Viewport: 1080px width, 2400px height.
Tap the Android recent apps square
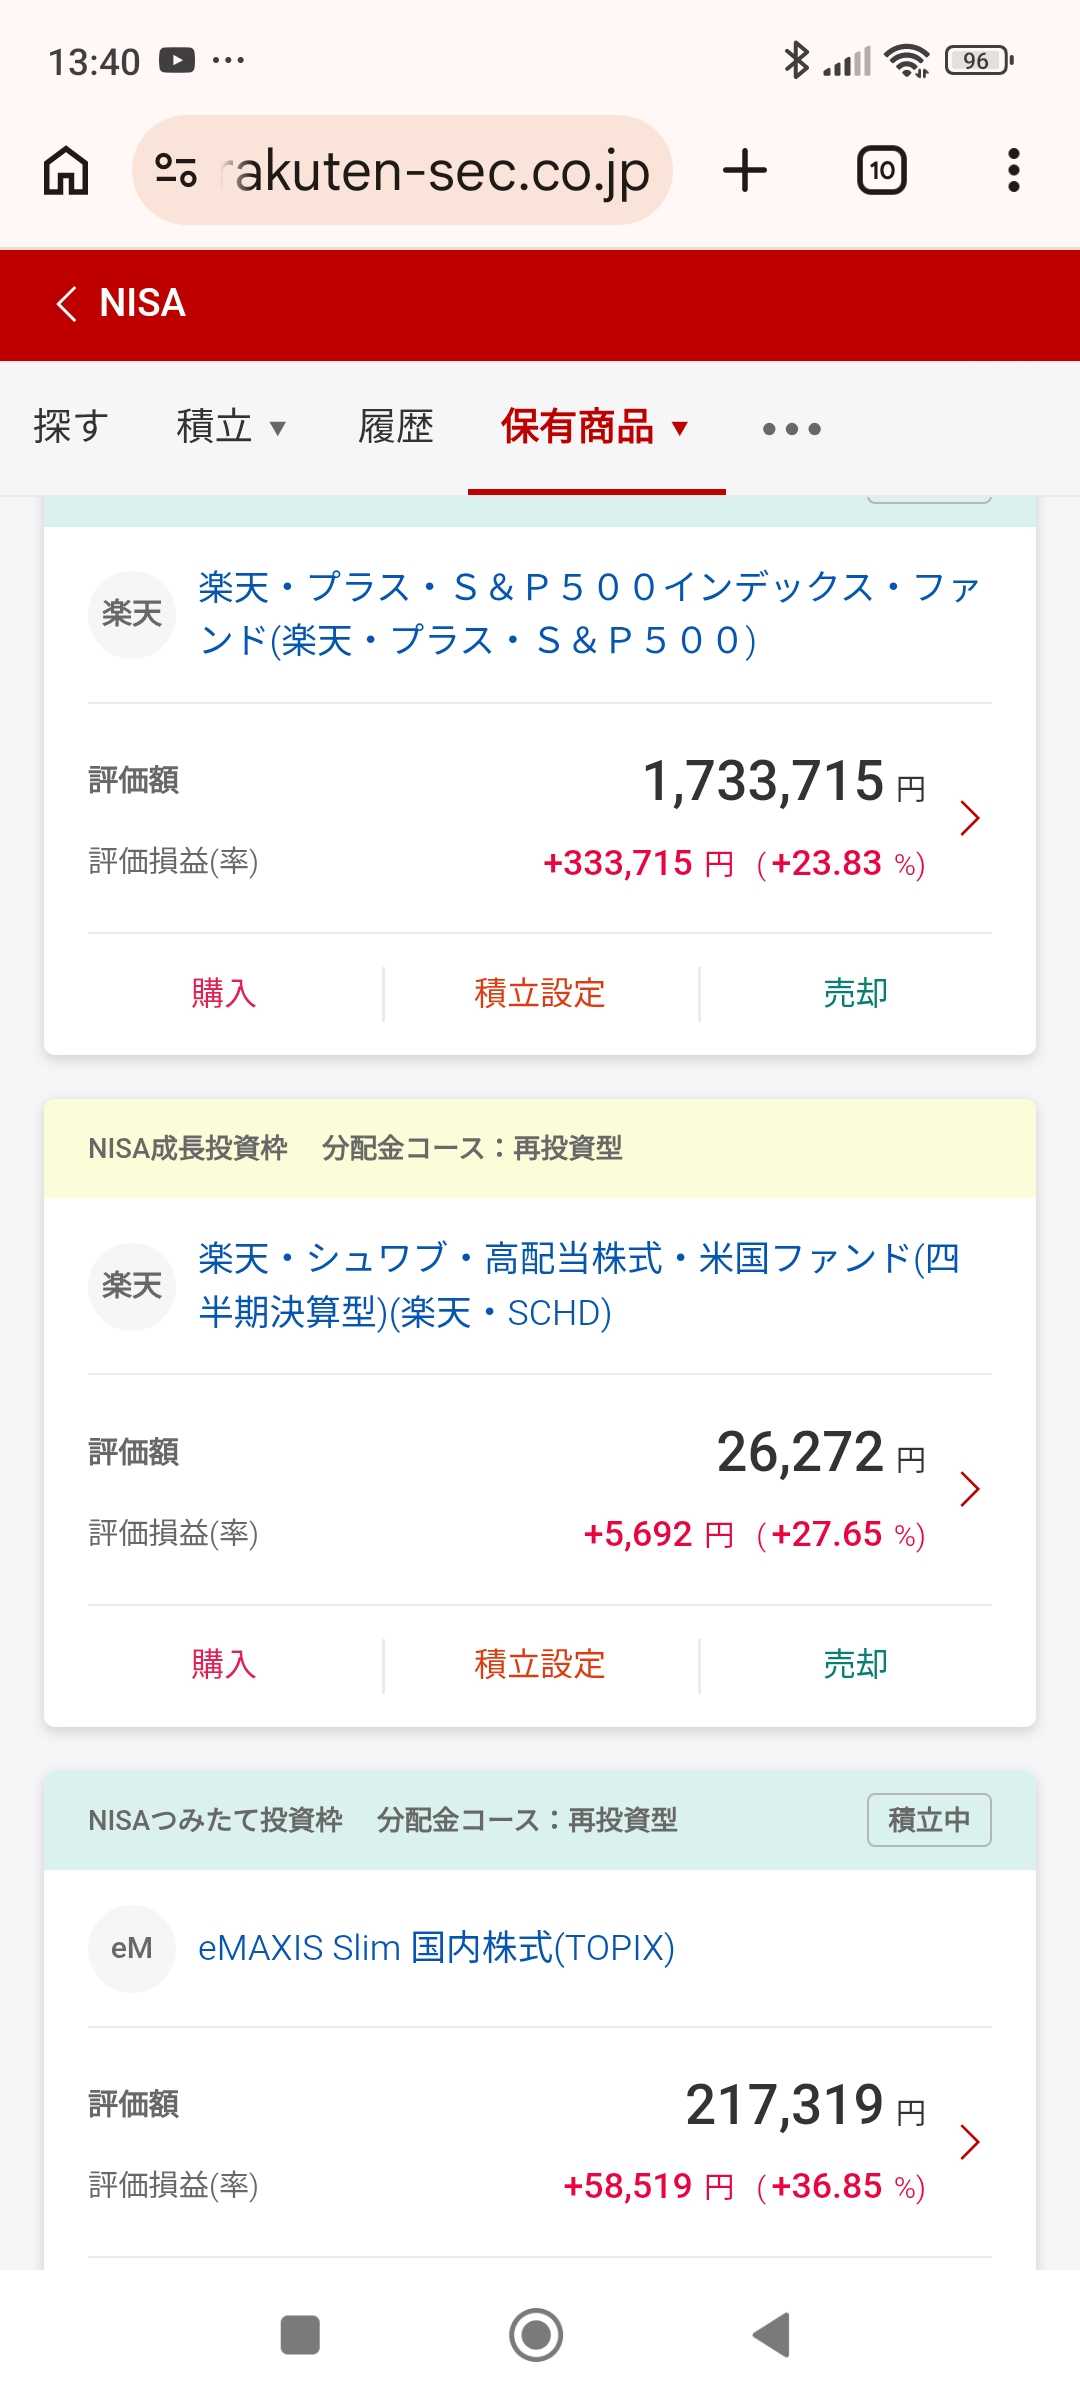pos(300,2335)
